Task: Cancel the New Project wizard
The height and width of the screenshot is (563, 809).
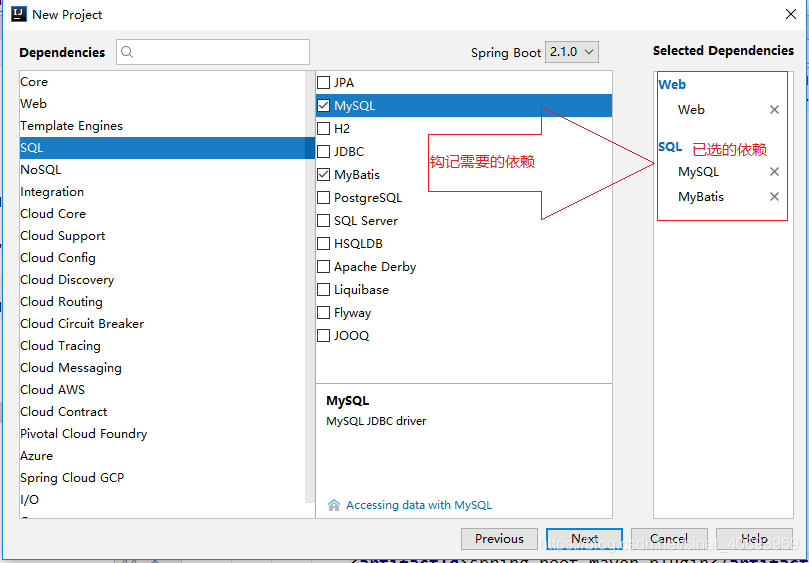Action: 669,539
